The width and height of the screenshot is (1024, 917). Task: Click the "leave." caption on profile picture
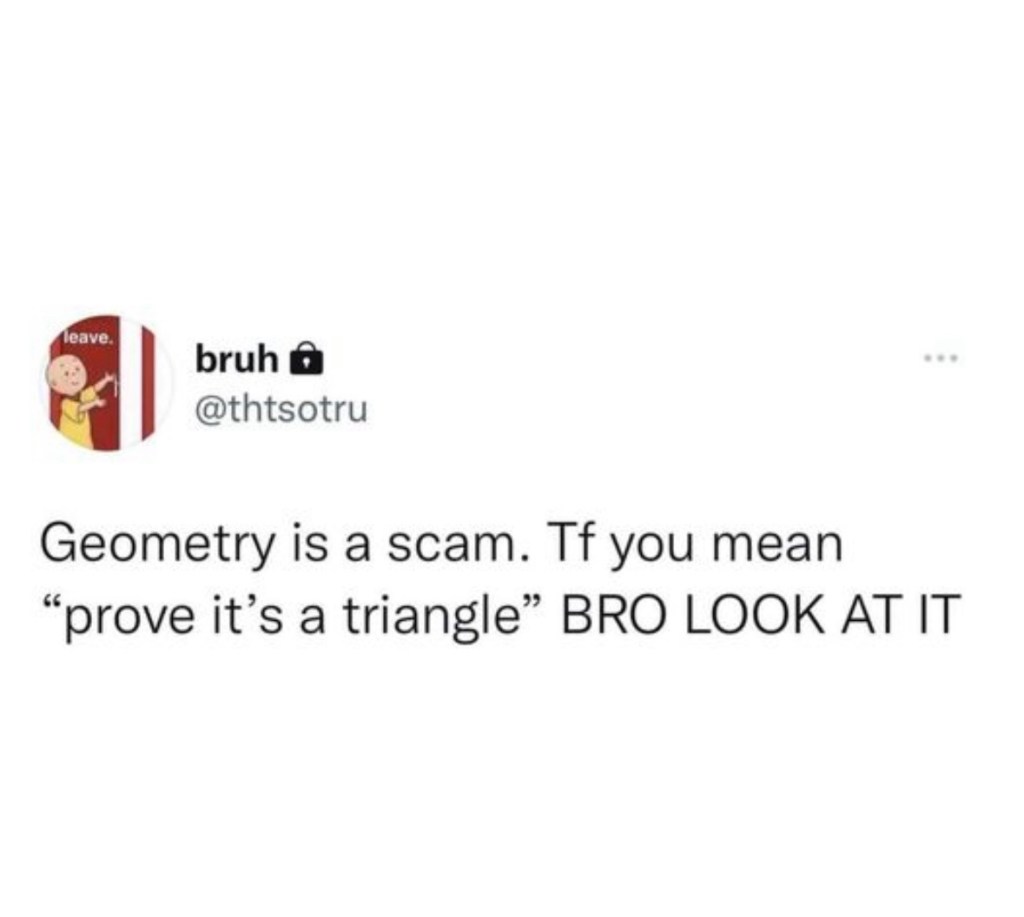pyautogui.click(x=89, y=338)
